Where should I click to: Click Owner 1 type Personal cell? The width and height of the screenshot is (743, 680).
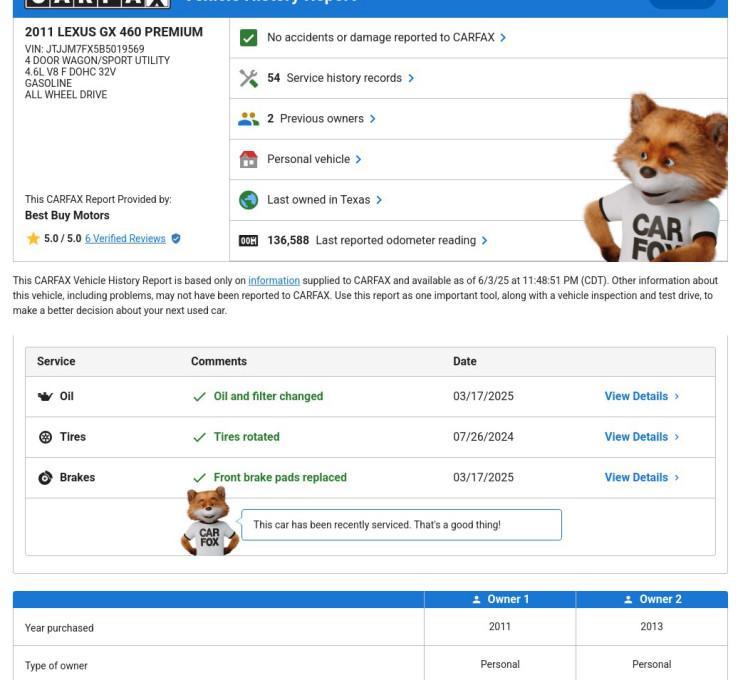(500, 664)
